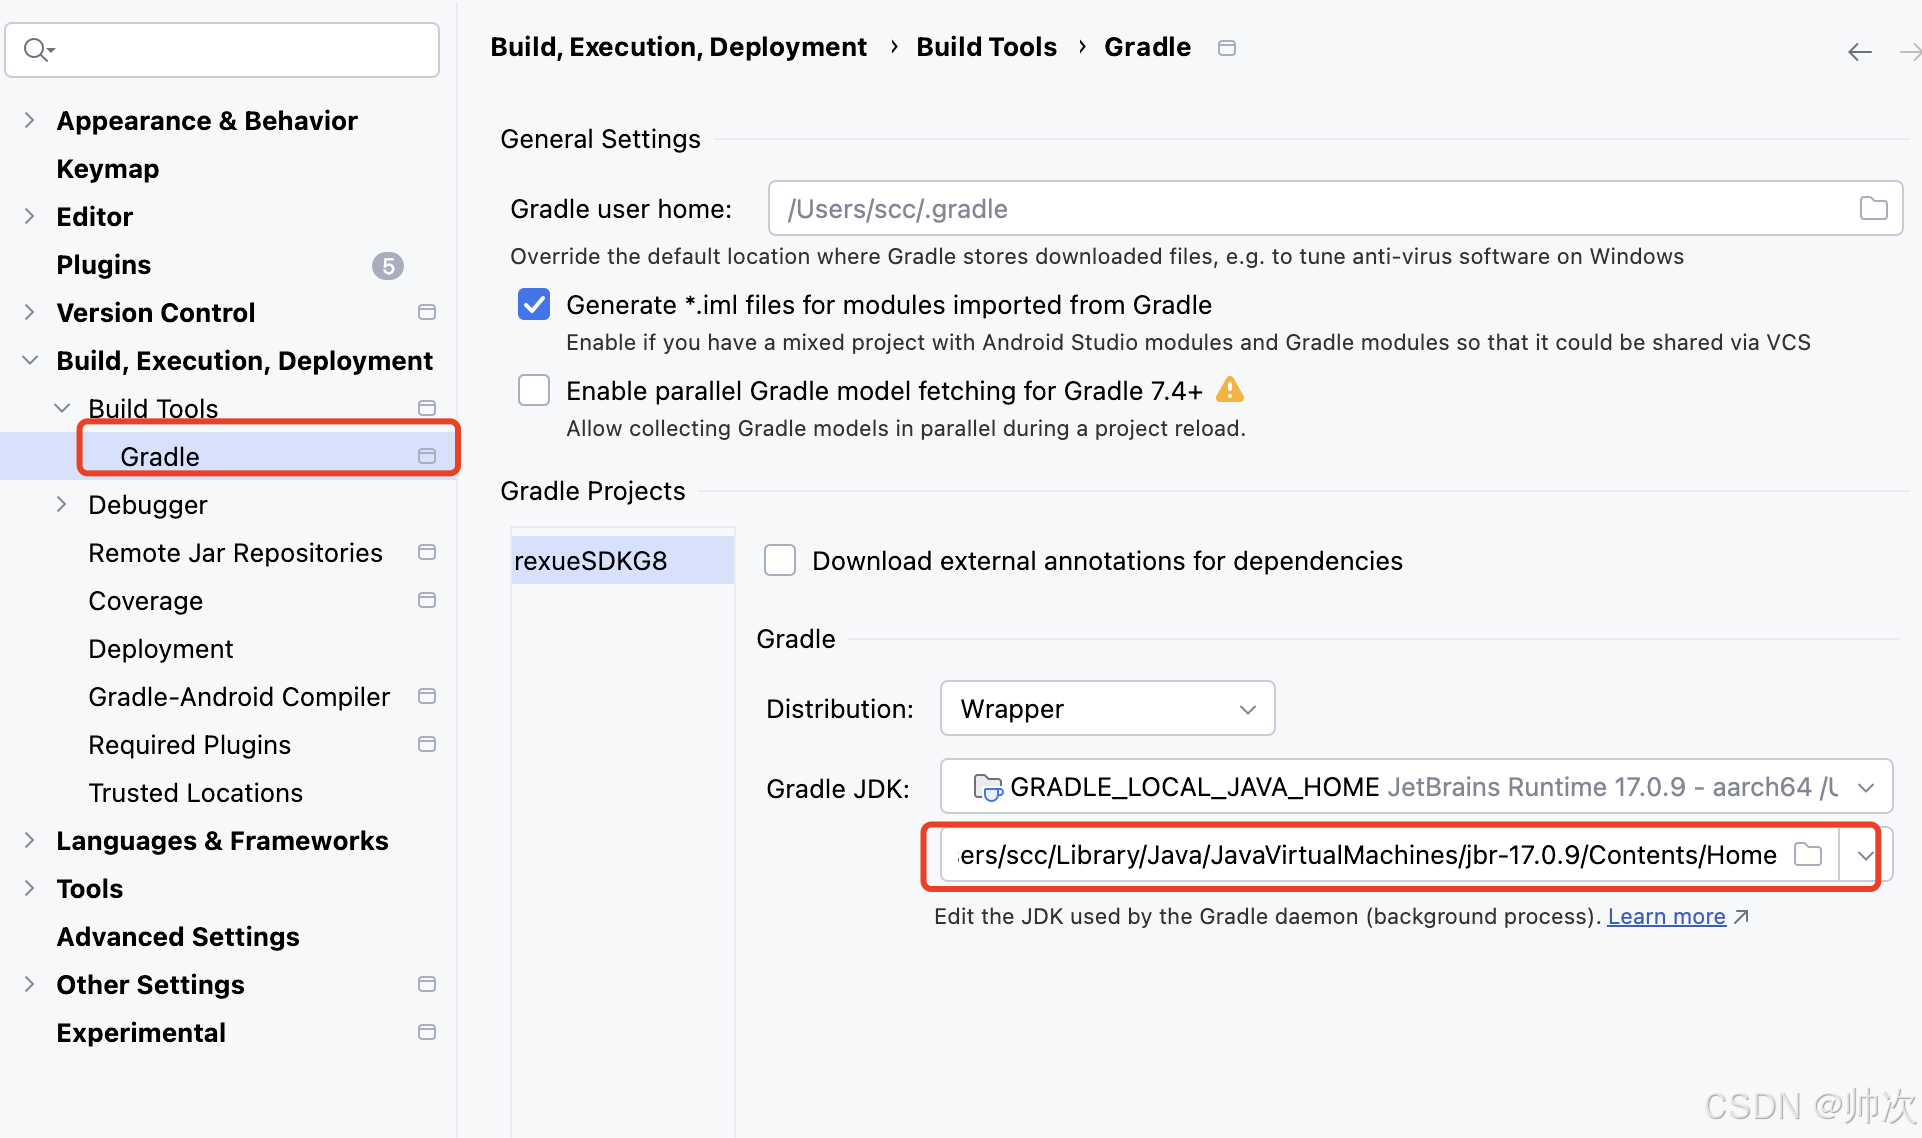This screenshot has width=1922, height=1138.
Task: Click project-level icon beside Experimental
Action: (x=427, y=1032)
